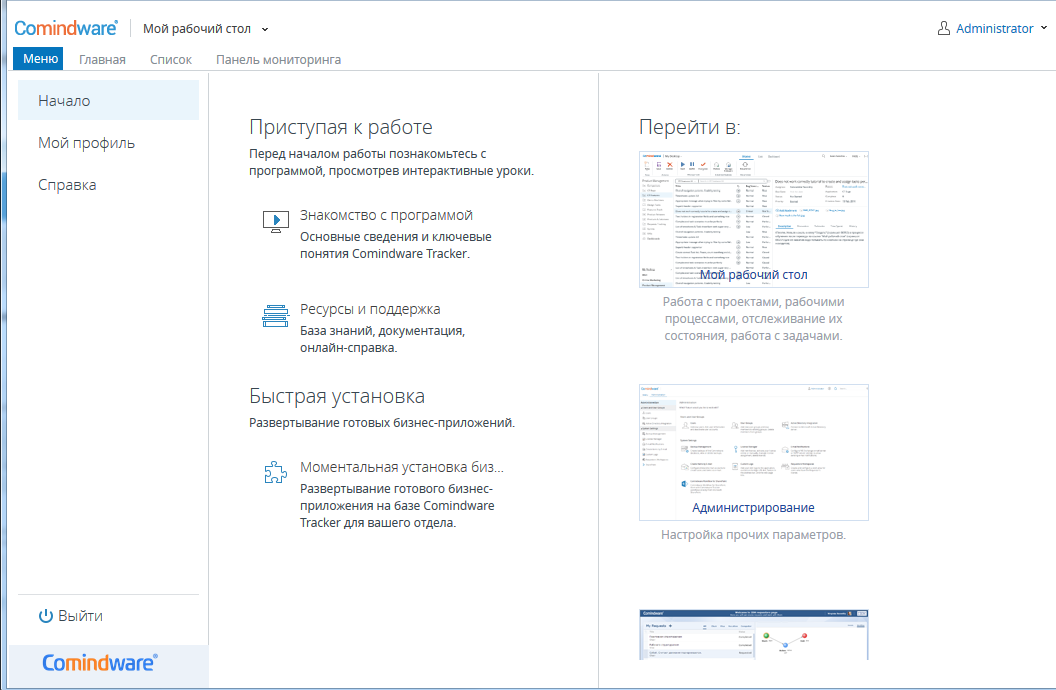
Task: Click the puzzle piece installation icon
Action: coord(275,473)
